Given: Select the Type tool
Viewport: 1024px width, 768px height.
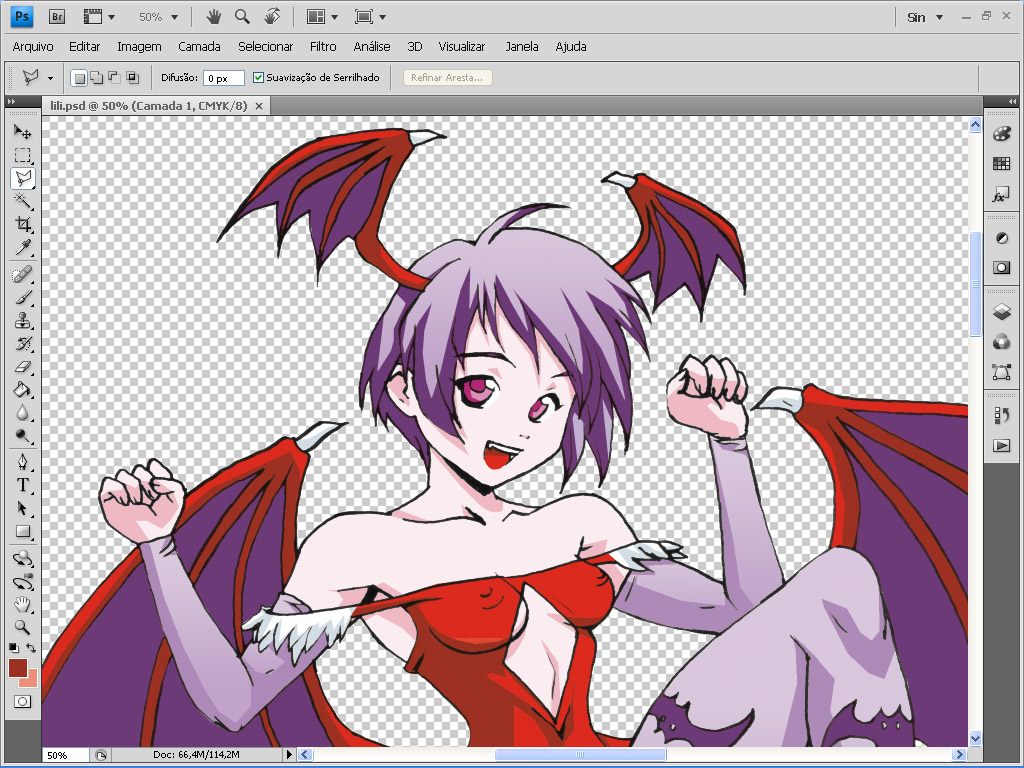Looking at the screenshot, I should pyautogui.click(x=23, y=485).
